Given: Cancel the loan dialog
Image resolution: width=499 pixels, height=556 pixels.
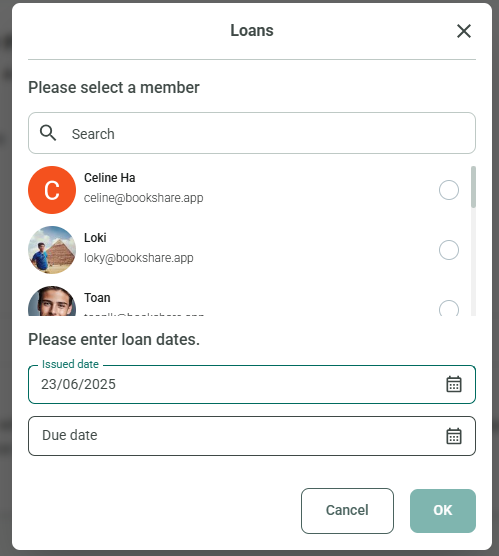Looking at the screenshot, I should point(347,511).
